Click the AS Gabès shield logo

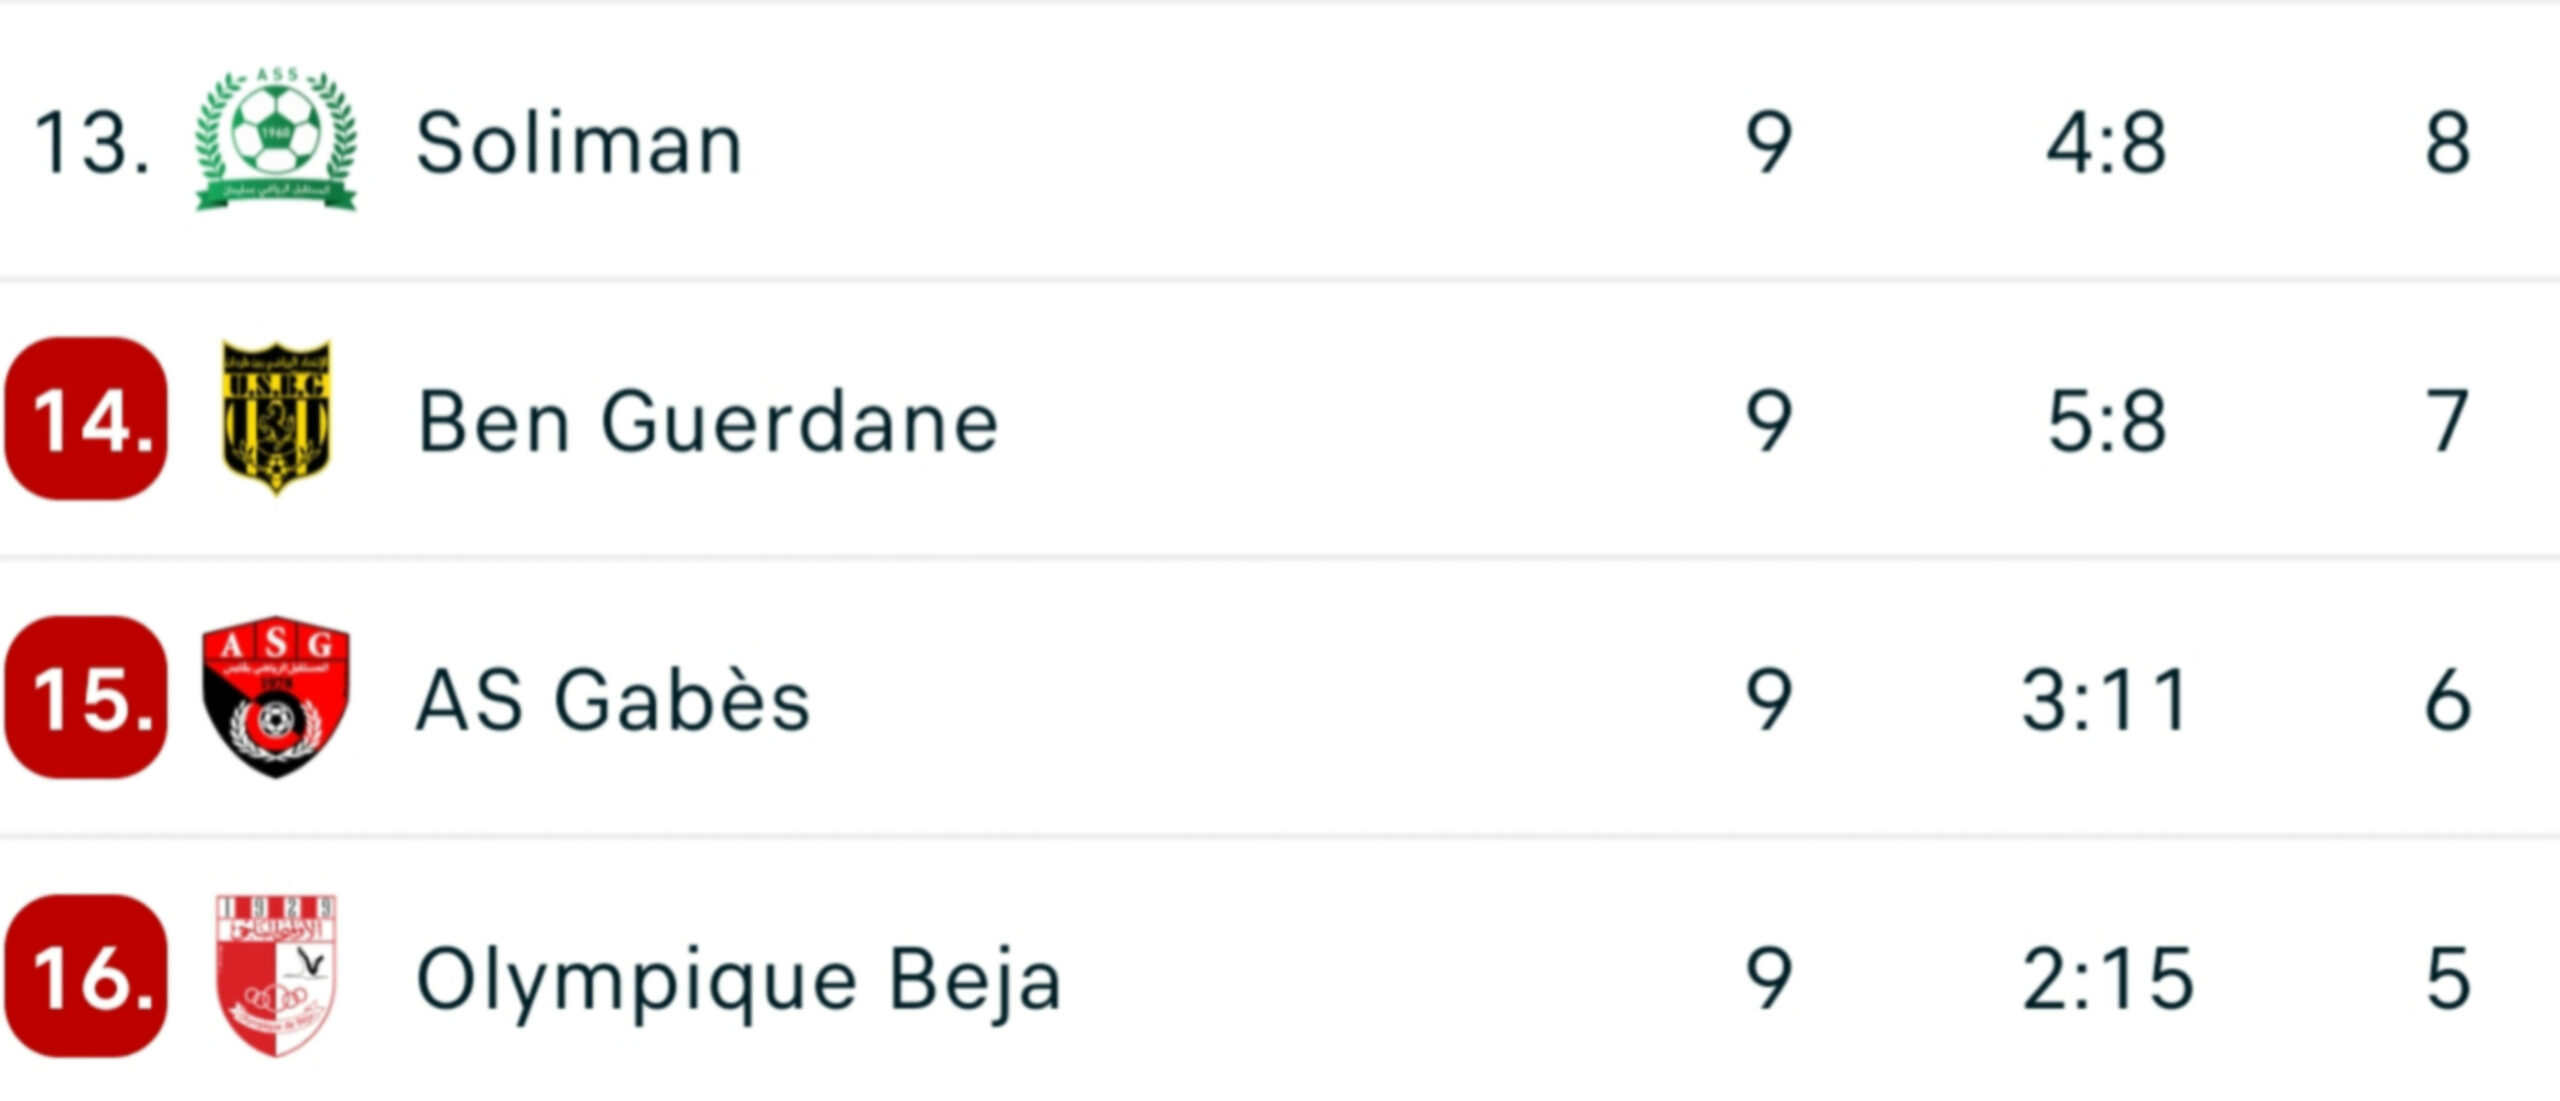[276, 697]
